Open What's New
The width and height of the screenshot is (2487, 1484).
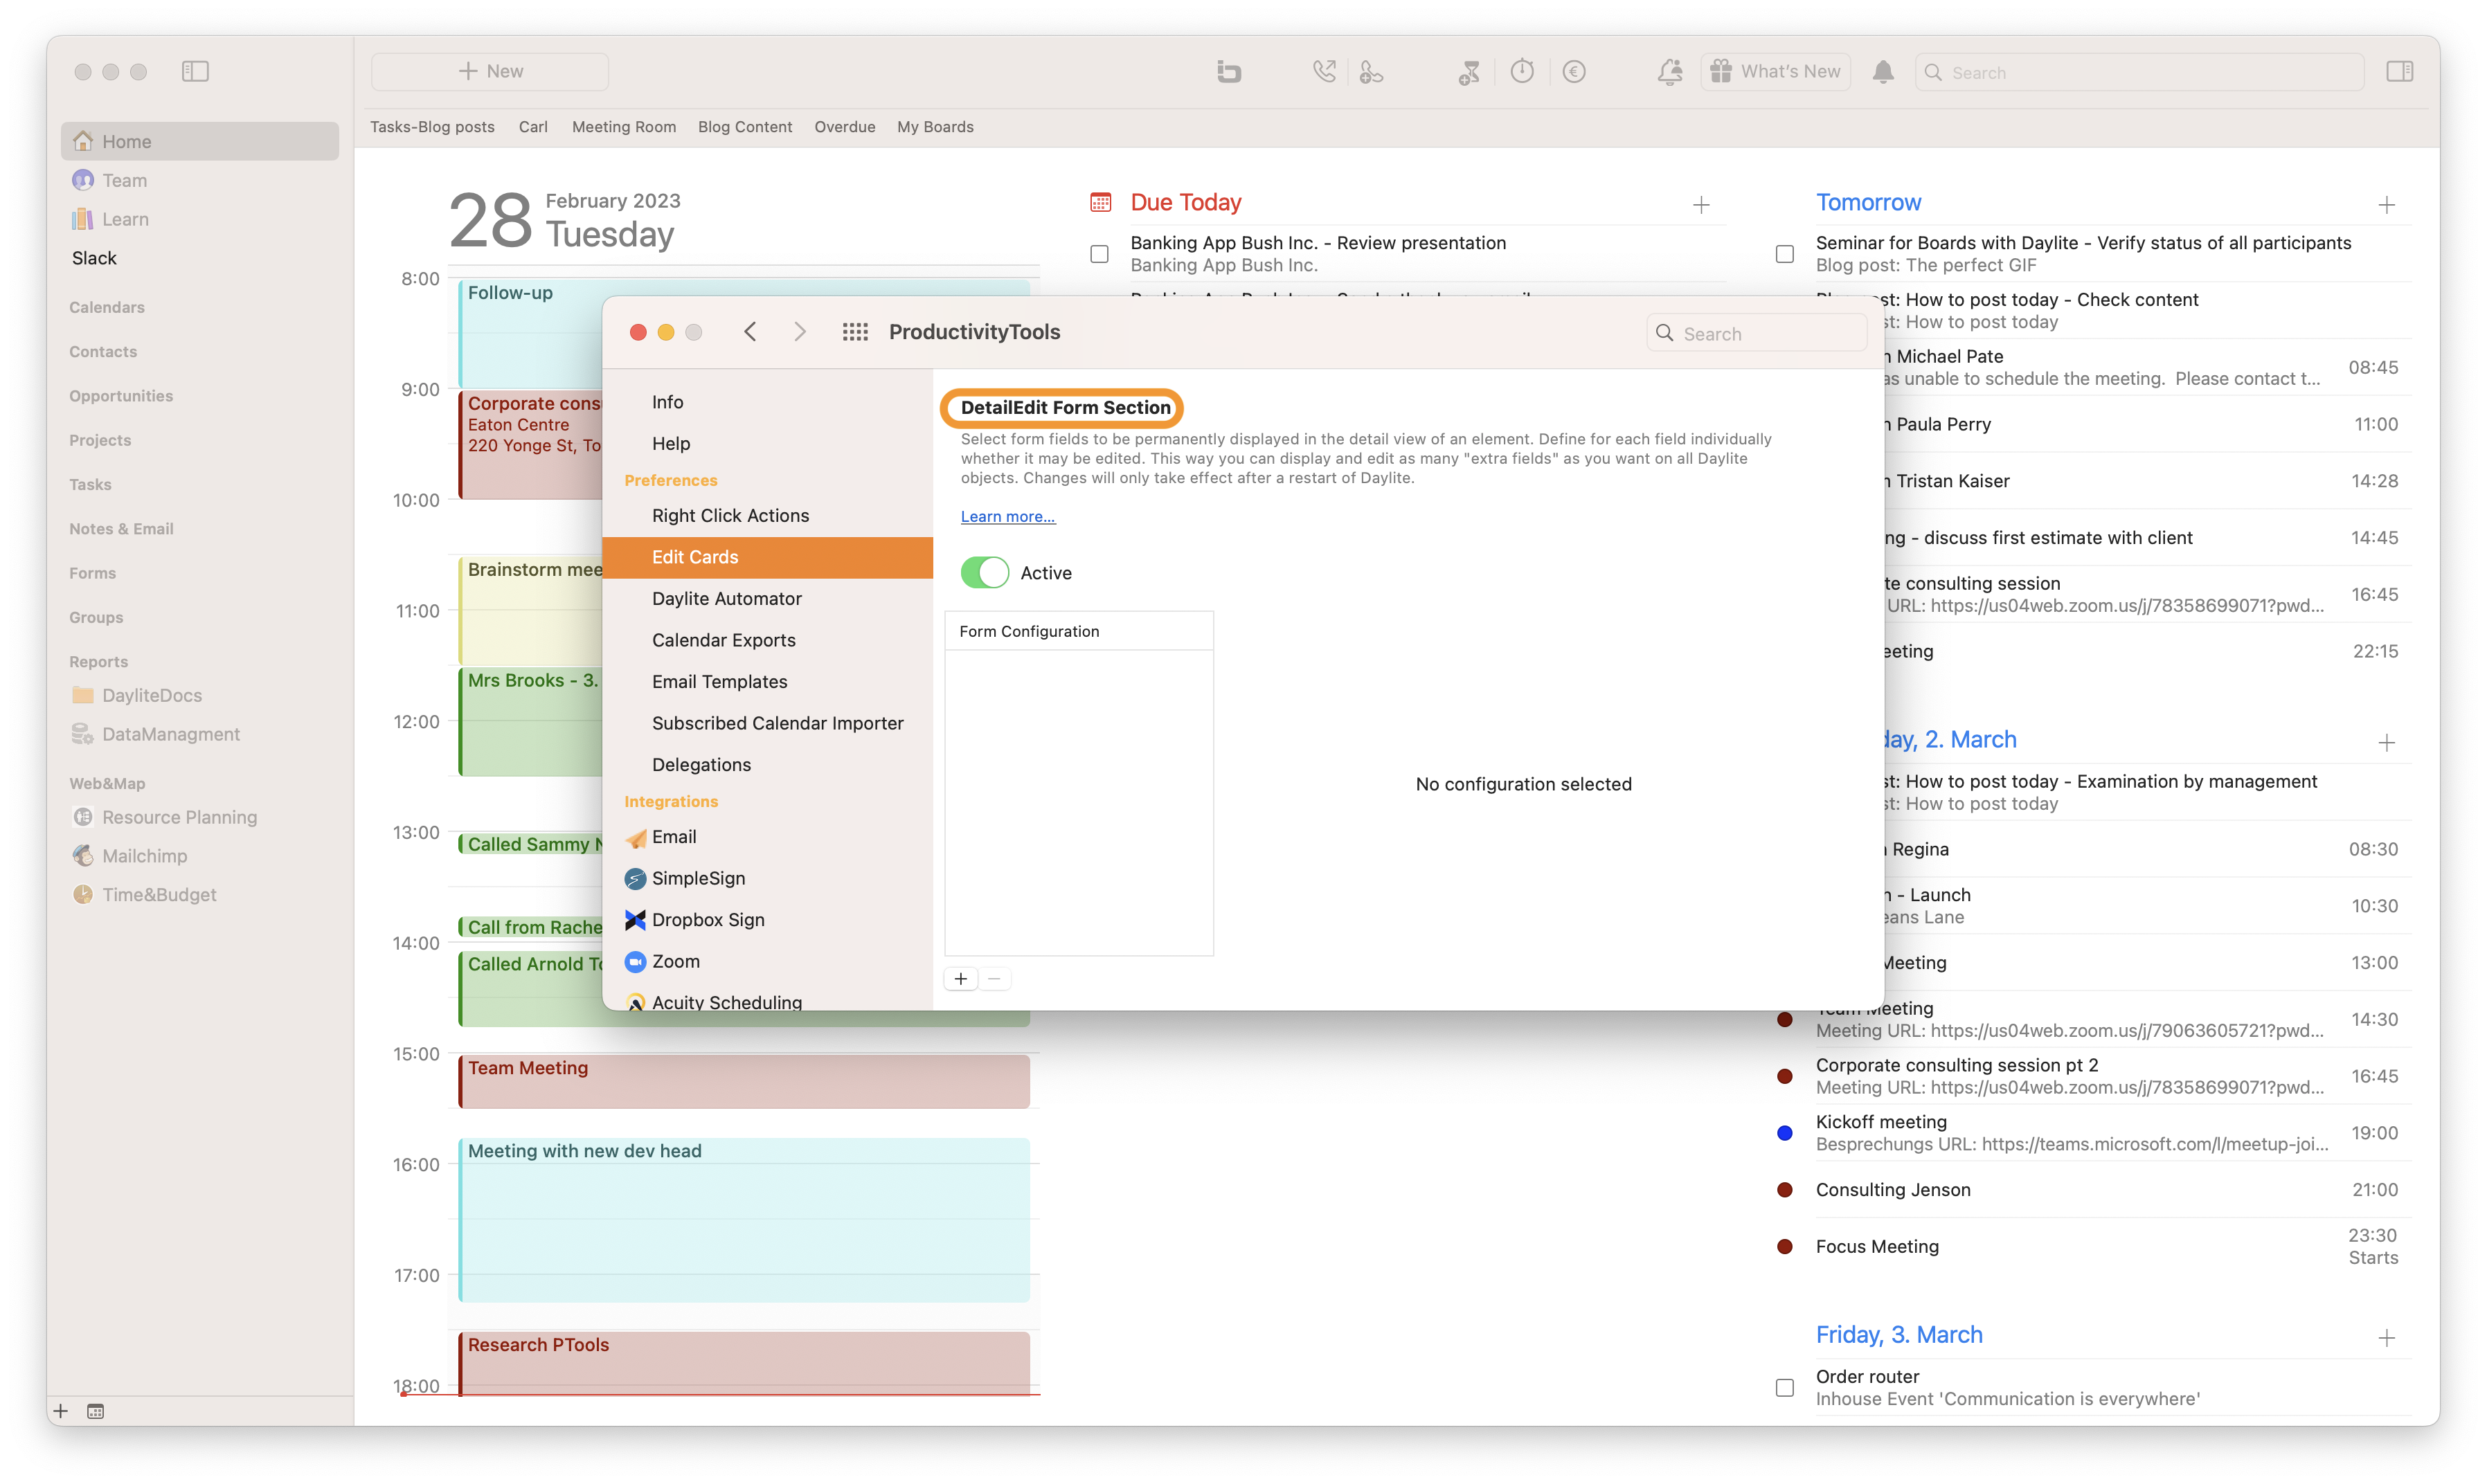coord(1775,71)
